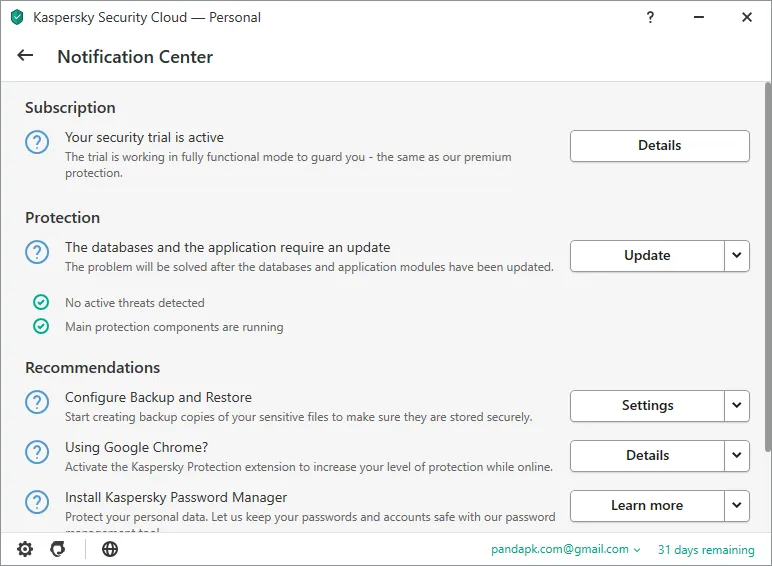Click info icon beside Install Kaspersky Password Manager
Image resolution: width=772 pixels, height=566 pixels.
click(x=37, y=502)
